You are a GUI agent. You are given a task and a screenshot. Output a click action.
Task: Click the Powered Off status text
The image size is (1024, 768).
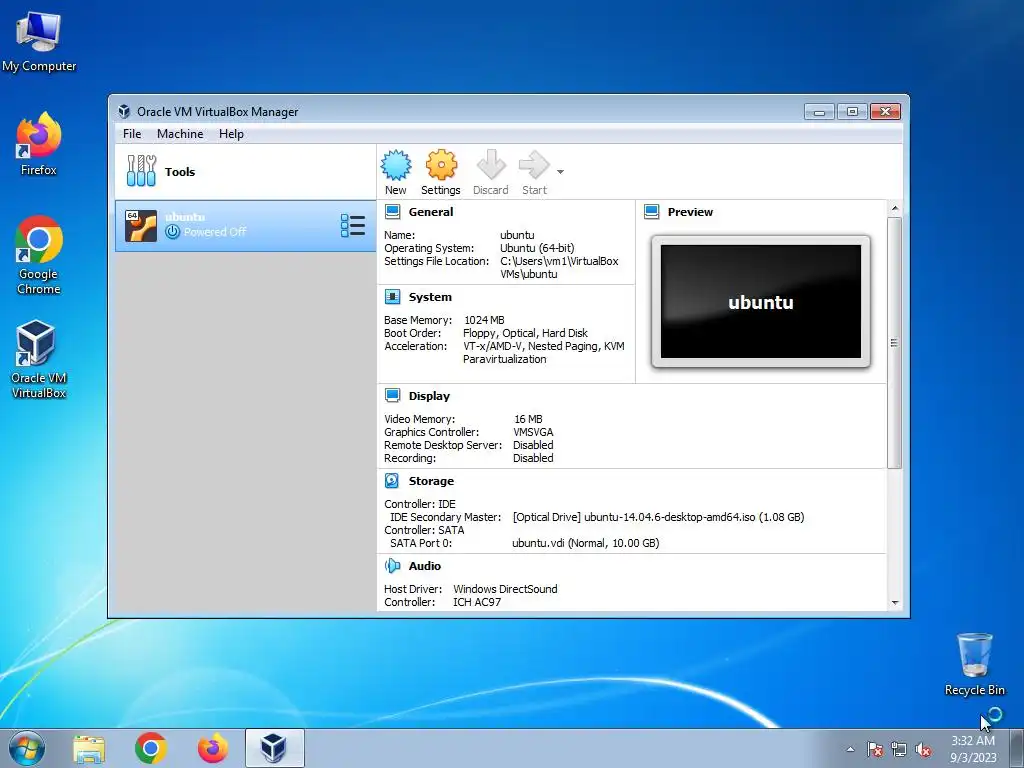coord(215,232)
